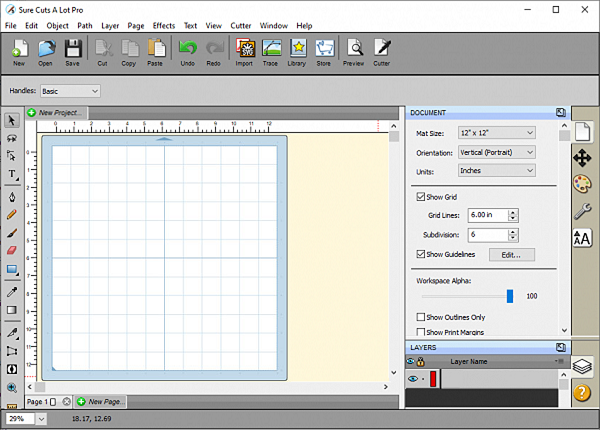Toggle all layers visibility in Layers header
This screenshot has height=430, width=600.
pos(411,361)
